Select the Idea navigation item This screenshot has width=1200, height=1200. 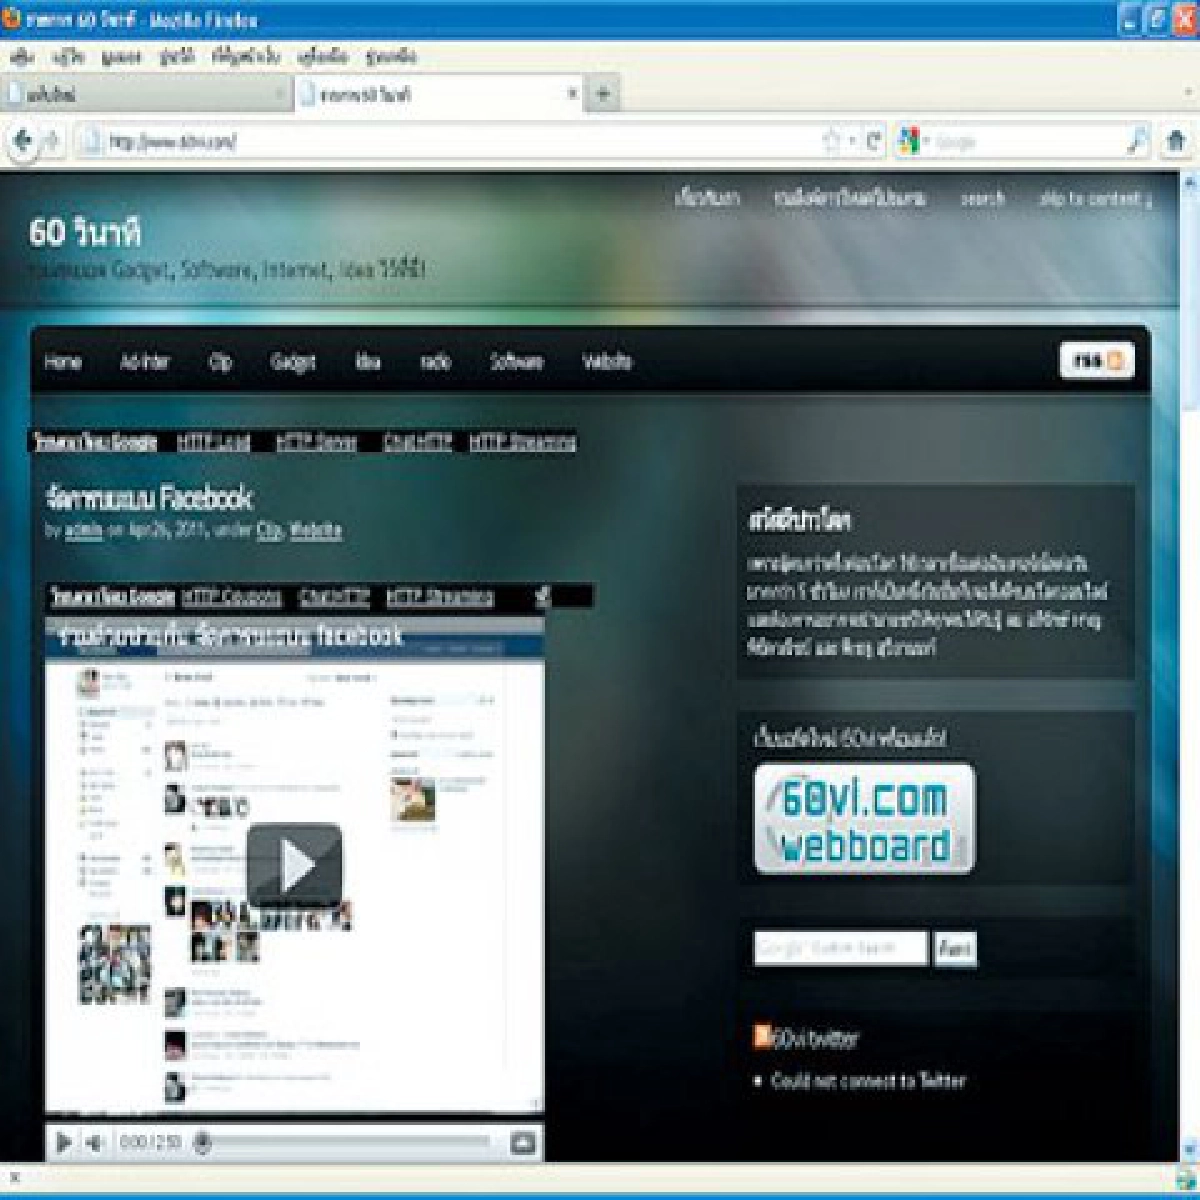click(x=368, y=362)
